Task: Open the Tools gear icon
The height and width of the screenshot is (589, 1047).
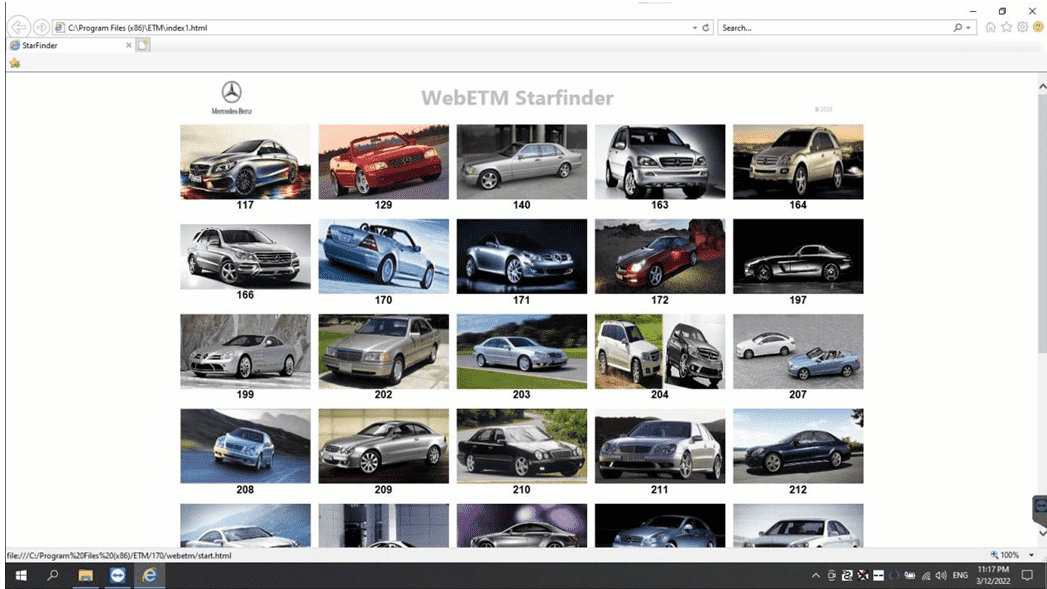Action: (x=1022, y=27)
